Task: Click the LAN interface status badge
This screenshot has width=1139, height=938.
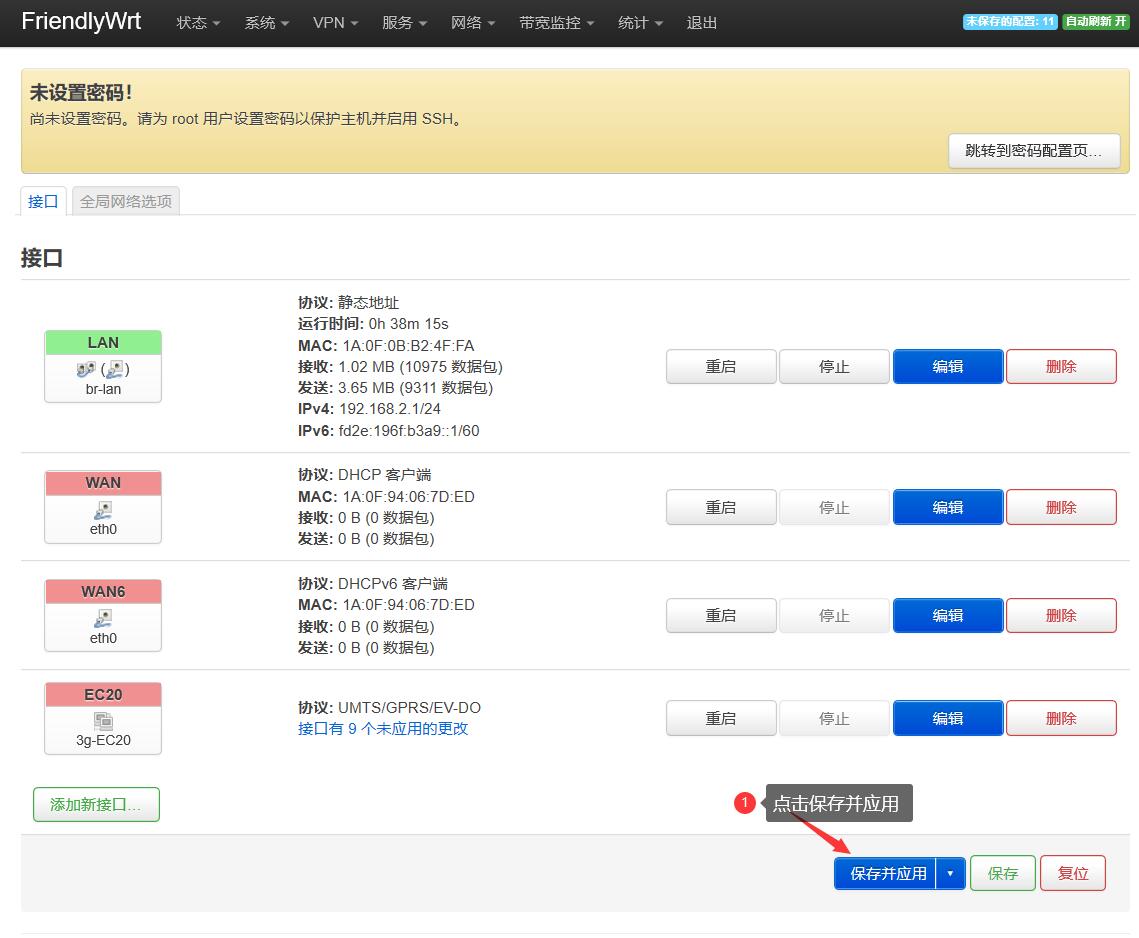Action: (x=103, y=342)
